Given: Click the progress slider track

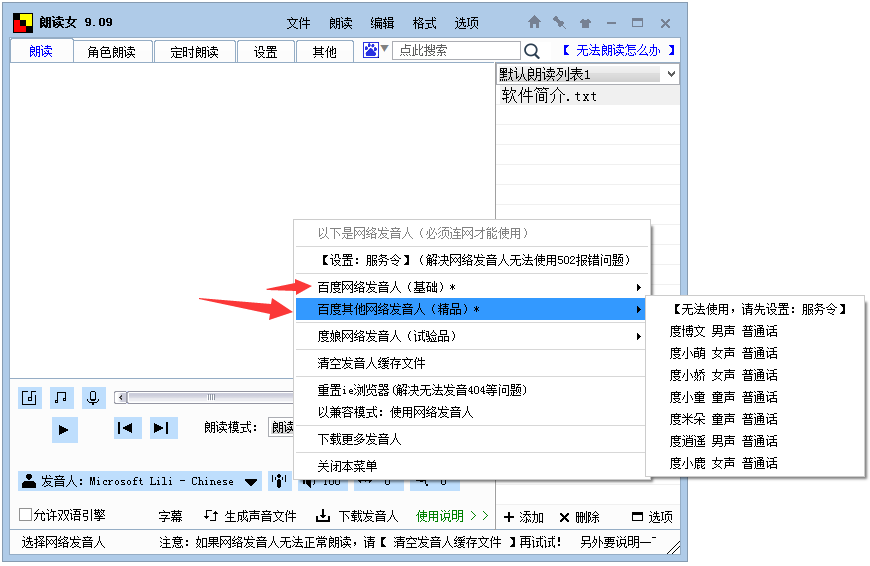Looking at the screenshot, I should pos(211,397).
